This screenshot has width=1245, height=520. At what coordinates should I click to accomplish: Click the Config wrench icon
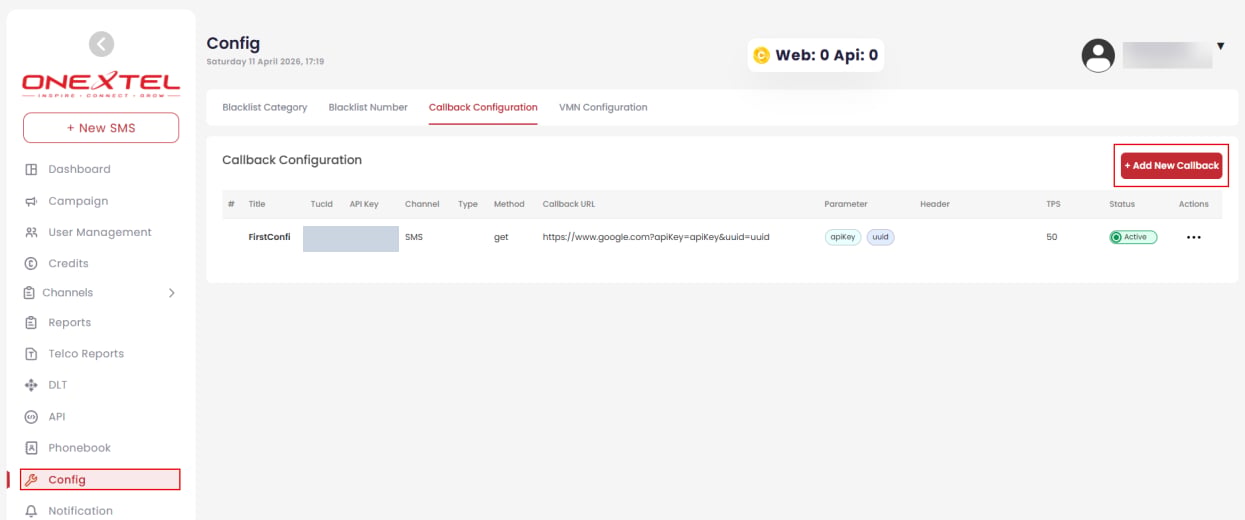click(31, 480)
